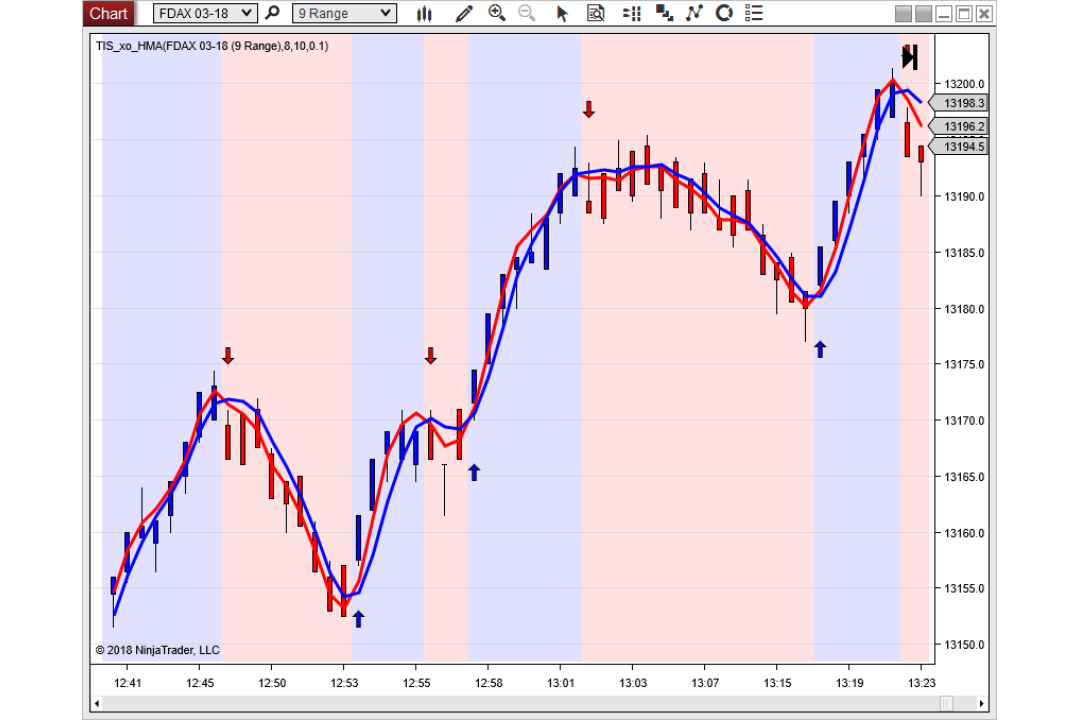Screen dimensions: 1080x720
Task: Click the red down arrow above 13:01
Action: 588,110
